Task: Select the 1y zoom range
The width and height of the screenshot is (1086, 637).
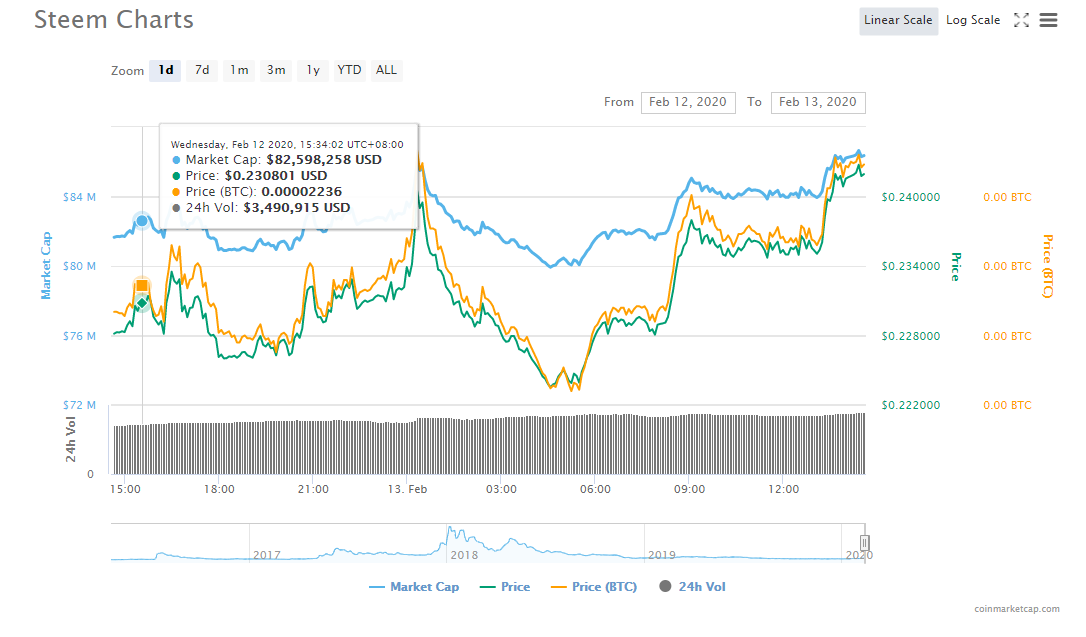Action: click(313, 70)
